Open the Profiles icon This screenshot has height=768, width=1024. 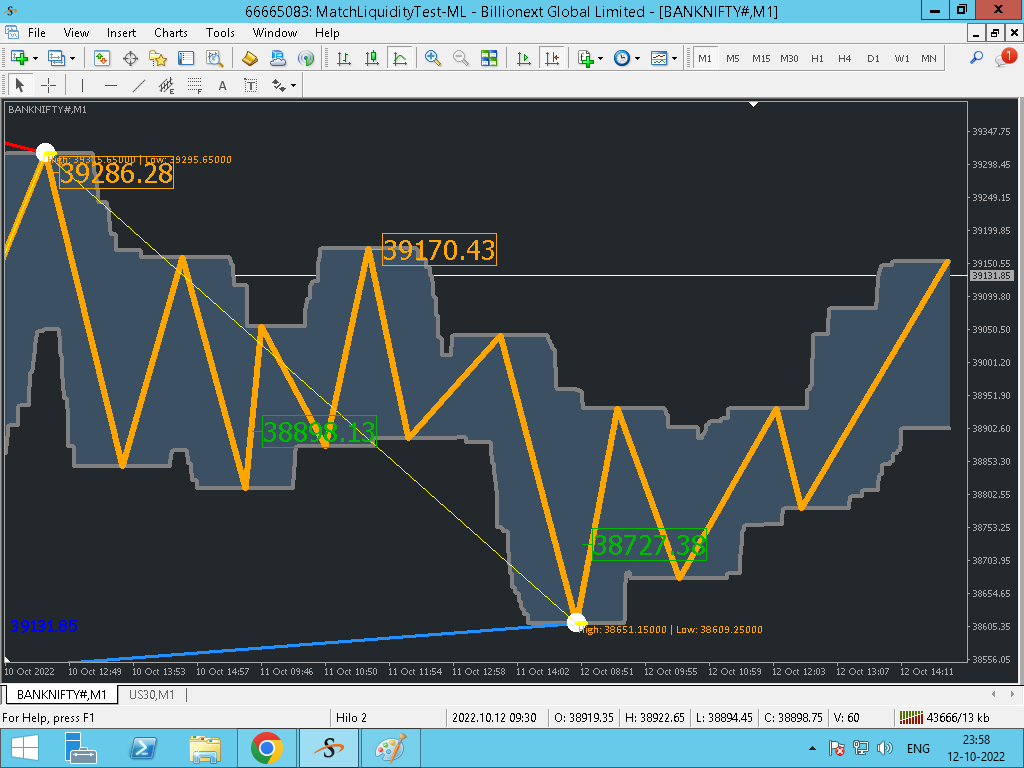click(56, 58)
